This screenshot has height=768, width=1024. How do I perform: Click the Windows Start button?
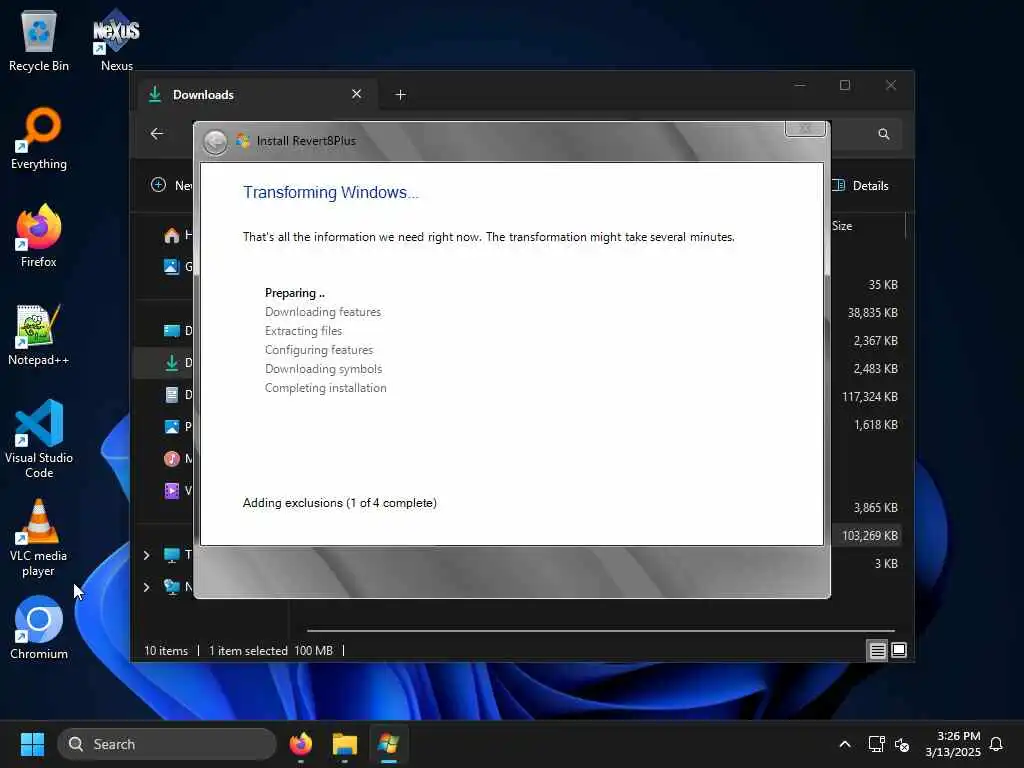click(x=32, y=744)
